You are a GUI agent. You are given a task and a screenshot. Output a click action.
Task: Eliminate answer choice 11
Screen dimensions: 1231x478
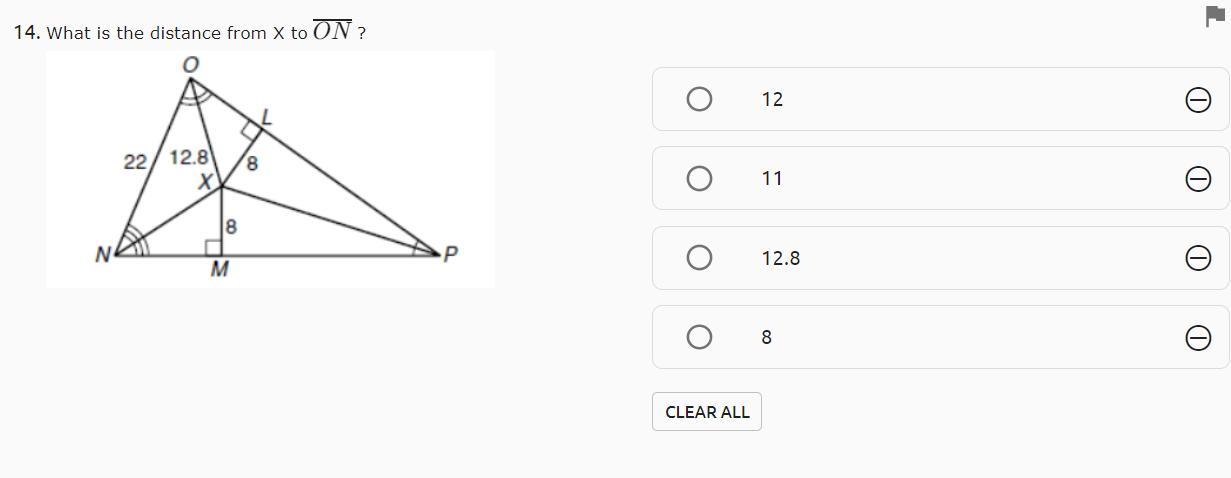(1197, 179)
